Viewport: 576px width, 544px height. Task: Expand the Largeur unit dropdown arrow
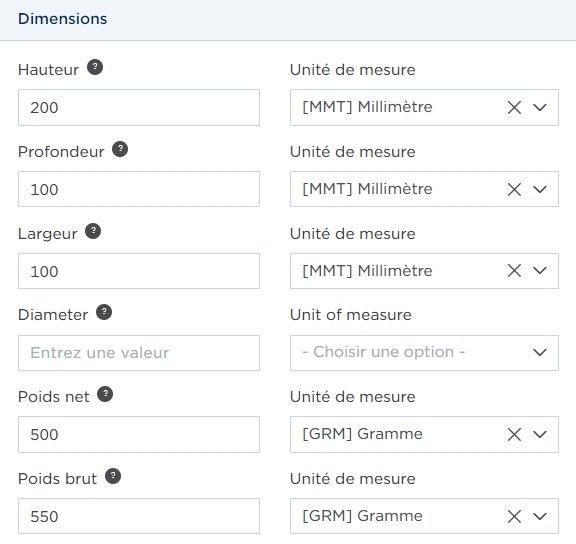(x=540, y=271)
